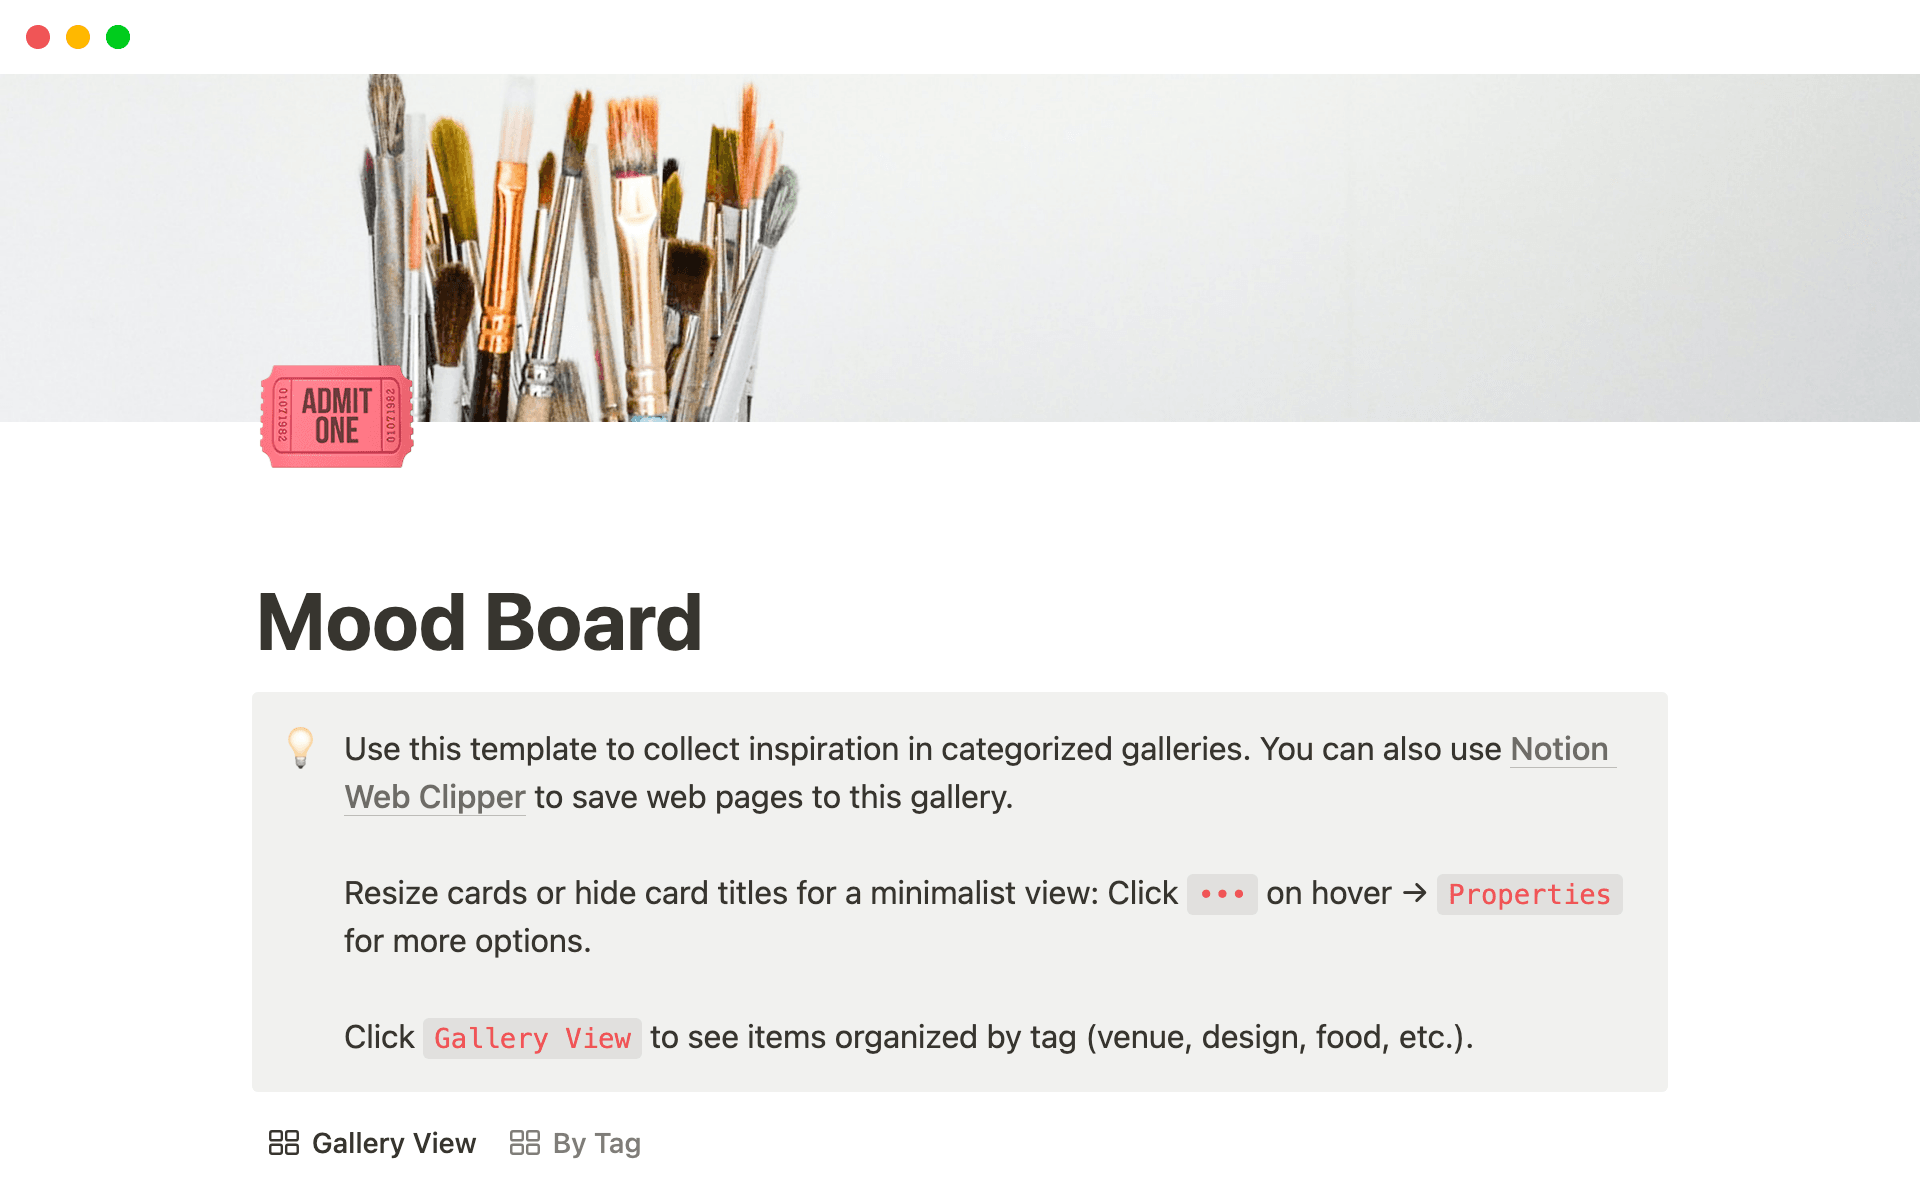The image size is (1920, 1200).
Task: Click the lightbulb callout icon
Action: (x=300, y=747)
